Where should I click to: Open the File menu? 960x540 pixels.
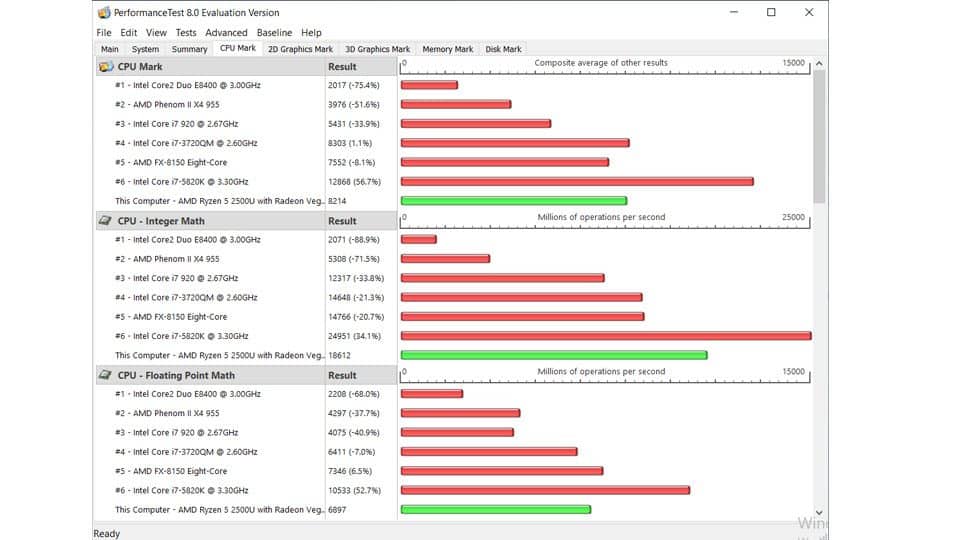[104, 32]
